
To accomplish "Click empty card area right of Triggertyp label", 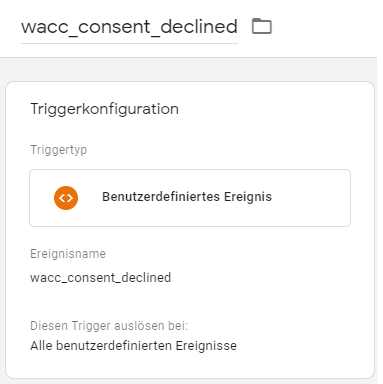I will pyautogui.click(x=227, y=150).
